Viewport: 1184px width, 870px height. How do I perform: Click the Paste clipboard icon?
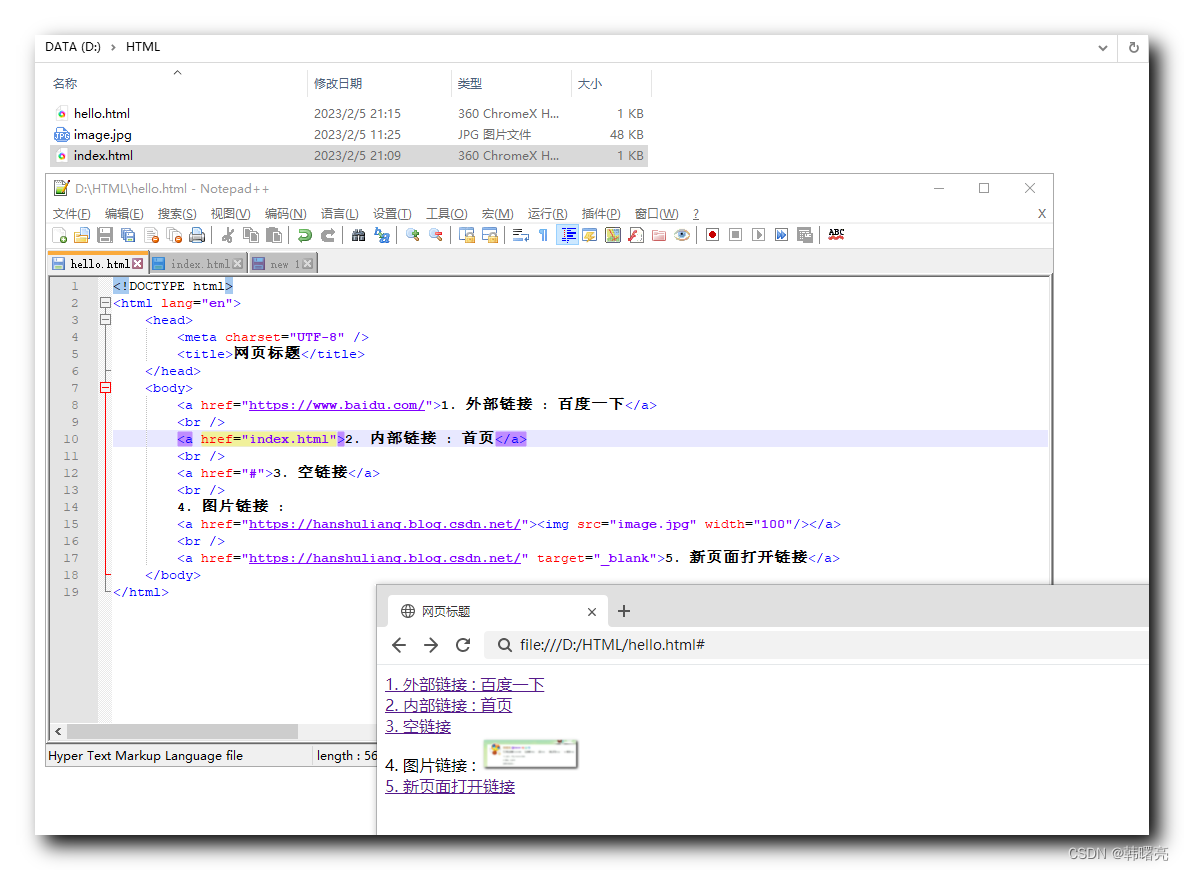click(274, 236)
